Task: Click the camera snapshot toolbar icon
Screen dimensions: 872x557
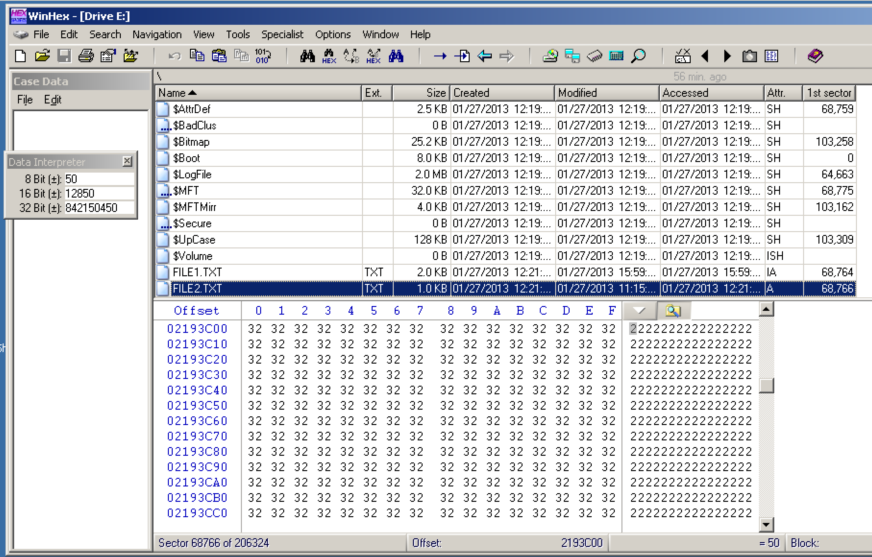Action: 749,56
